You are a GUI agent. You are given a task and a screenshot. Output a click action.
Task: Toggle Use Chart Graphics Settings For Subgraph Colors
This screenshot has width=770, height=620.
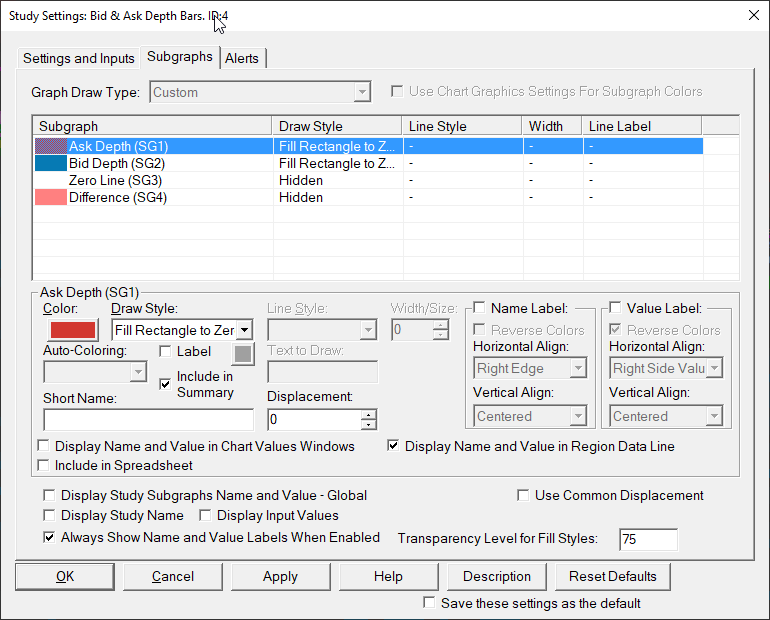[x=397, y=91]
